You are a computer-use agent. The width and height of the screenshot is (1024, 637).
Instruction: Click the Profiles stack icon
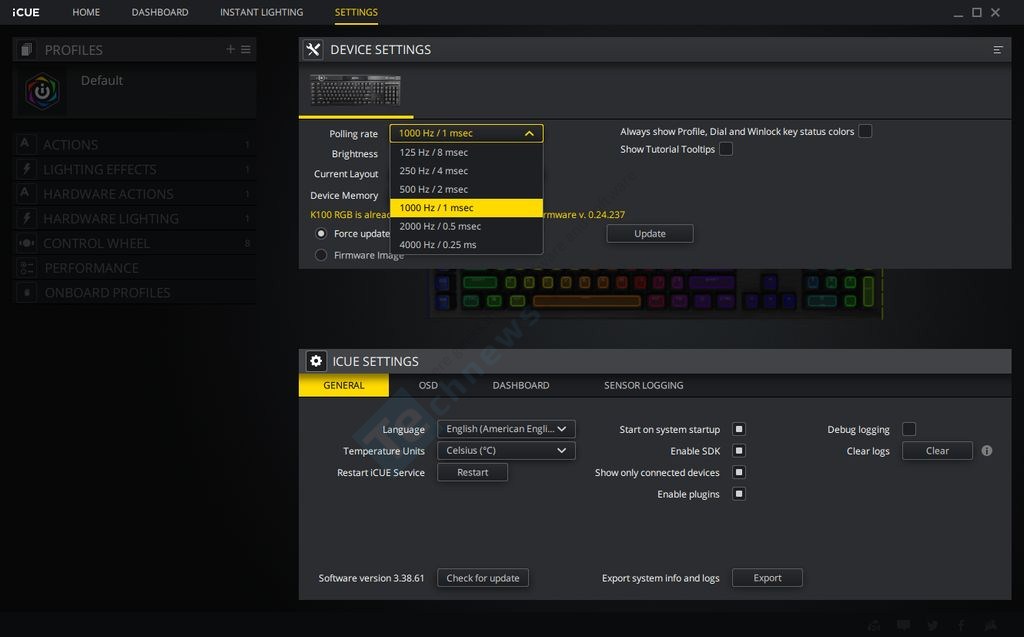click(x=26, y=50)
